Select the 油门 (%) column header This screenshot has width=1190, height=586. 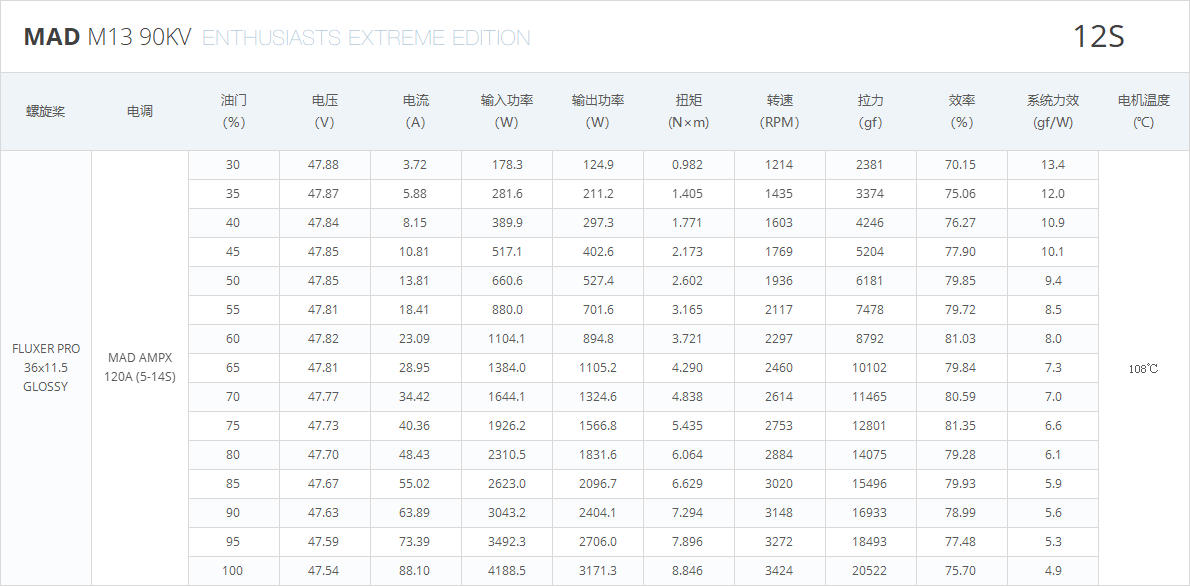(x=234, y=111)
